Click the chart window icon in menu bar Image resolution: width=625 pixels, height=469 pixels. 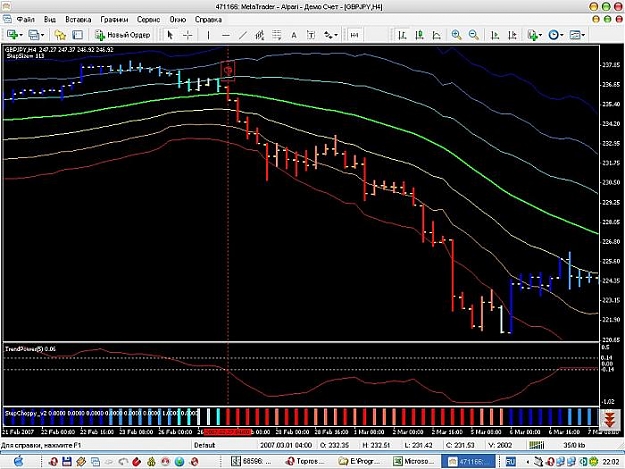(x=7, y=19)
